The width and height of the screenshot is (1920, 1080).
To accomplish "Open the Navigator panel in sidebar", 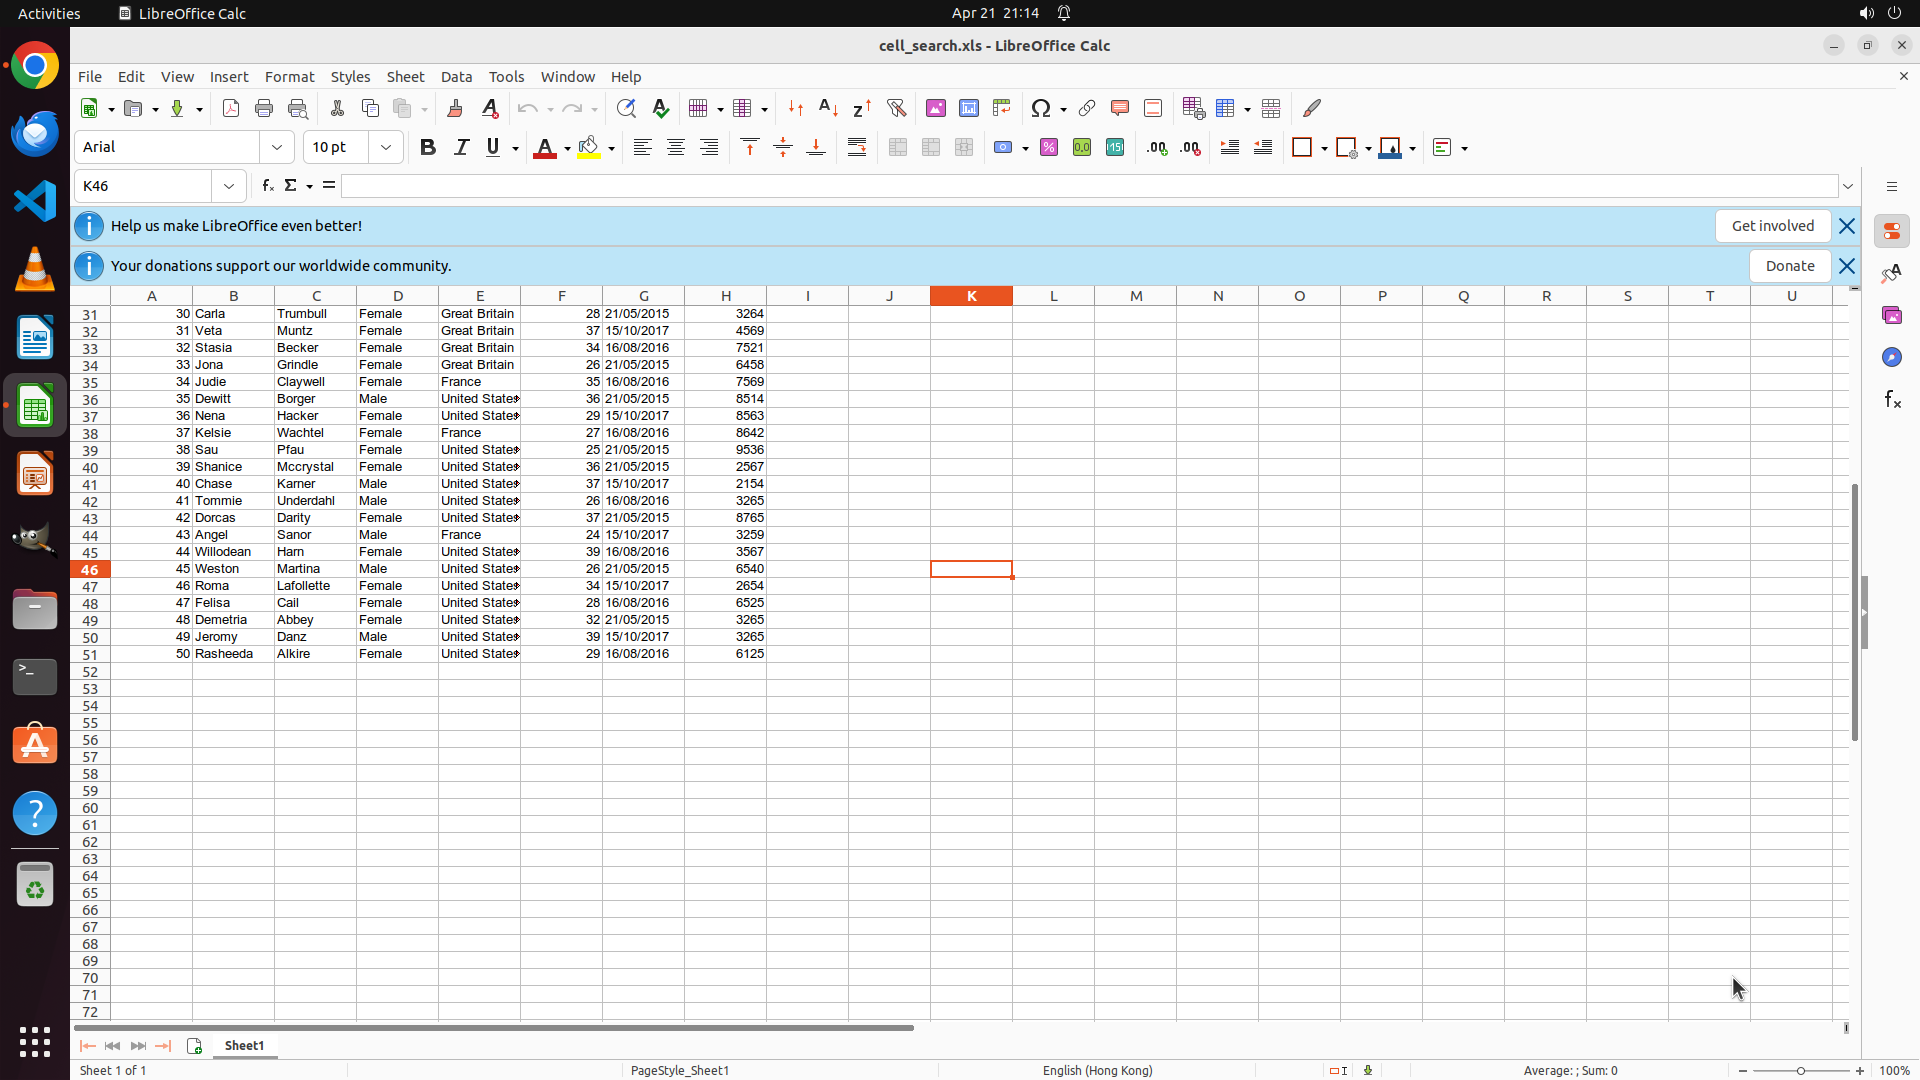I will point(1891,357).
